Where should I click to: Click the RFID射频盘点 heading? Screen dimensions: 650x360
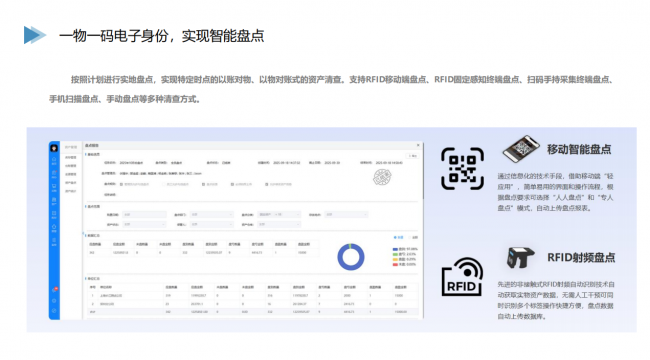click(x=581, y=258)
